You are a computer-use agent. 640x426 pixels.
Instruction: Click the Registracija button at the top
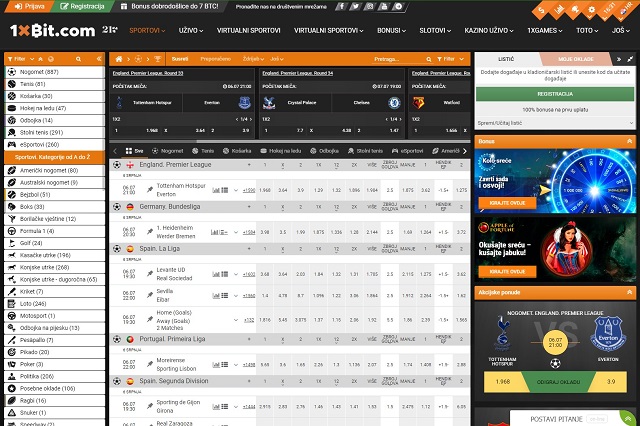(82, 7)
